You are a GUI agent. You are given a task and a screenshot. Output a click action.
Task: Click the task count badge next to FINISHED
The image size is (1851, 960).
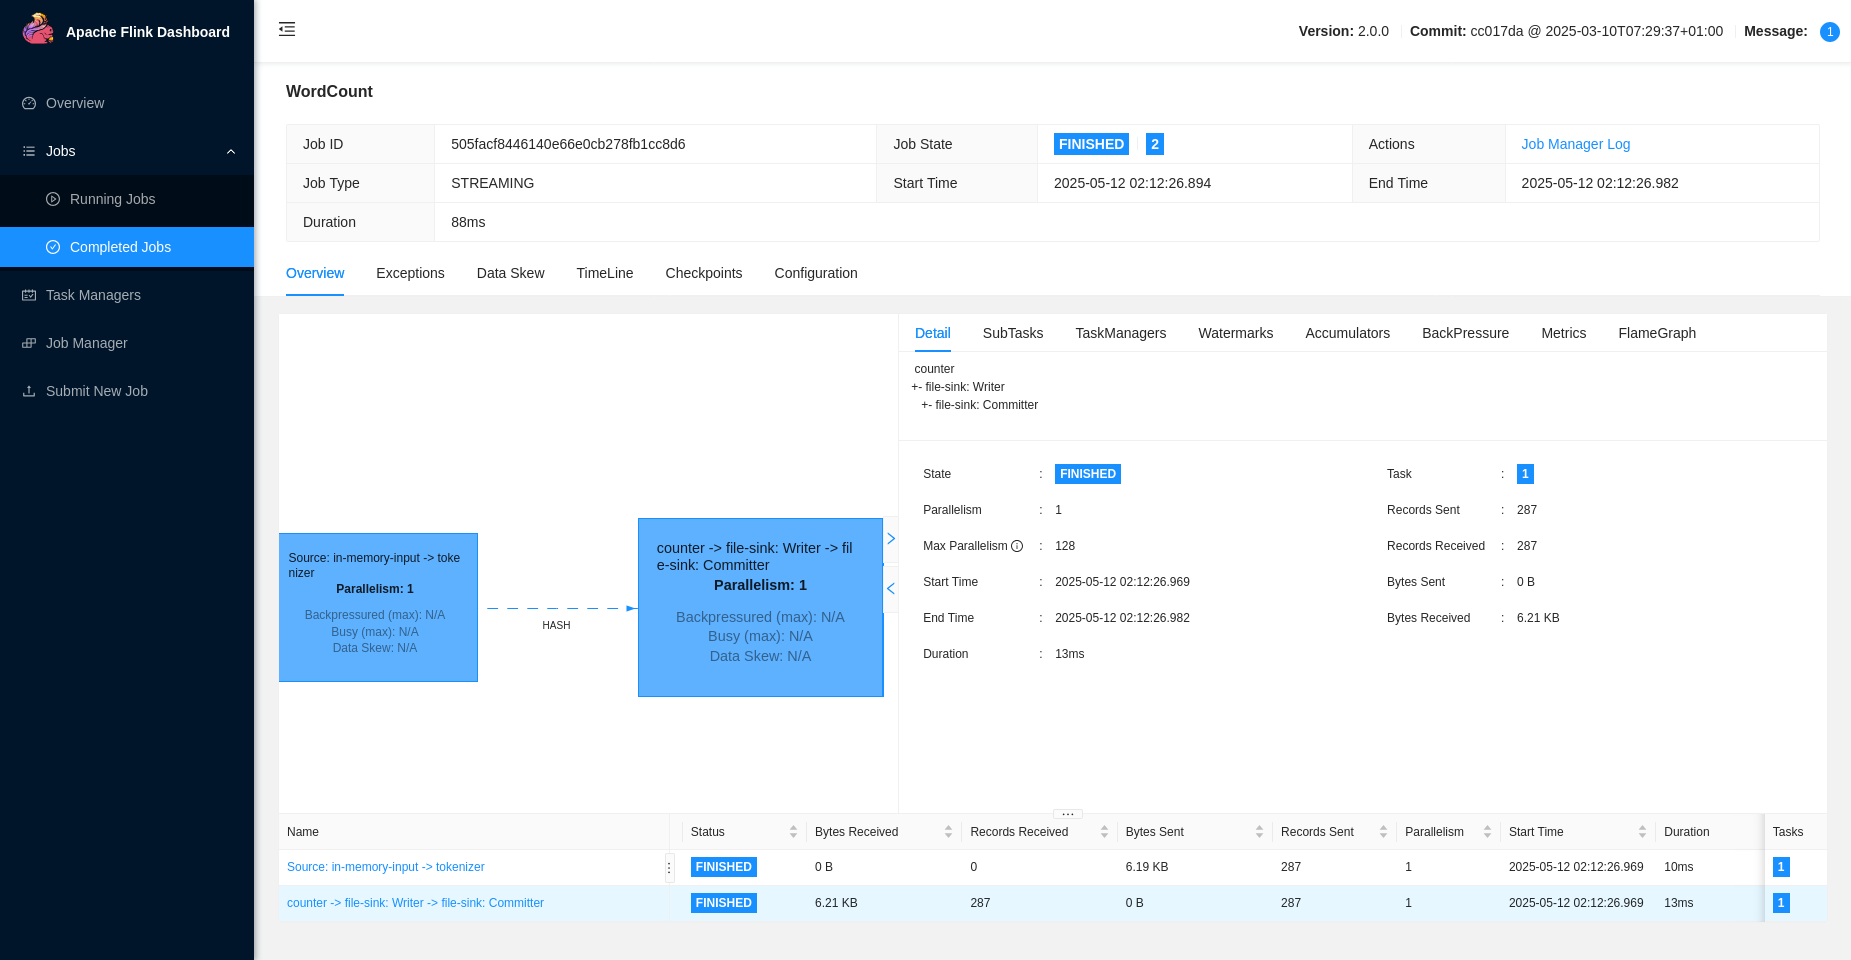tap(1154, 144)
